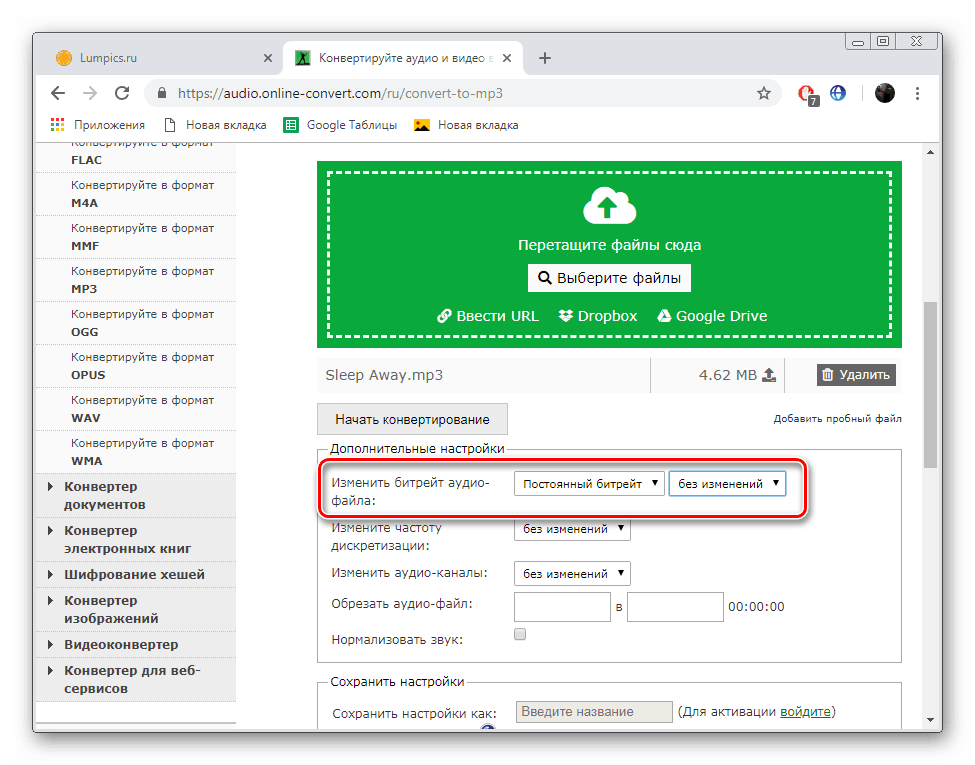Select Конвертируйте в формат FLAC
The height and width of the screenshot is (765, 975).
tap(136, 157)
